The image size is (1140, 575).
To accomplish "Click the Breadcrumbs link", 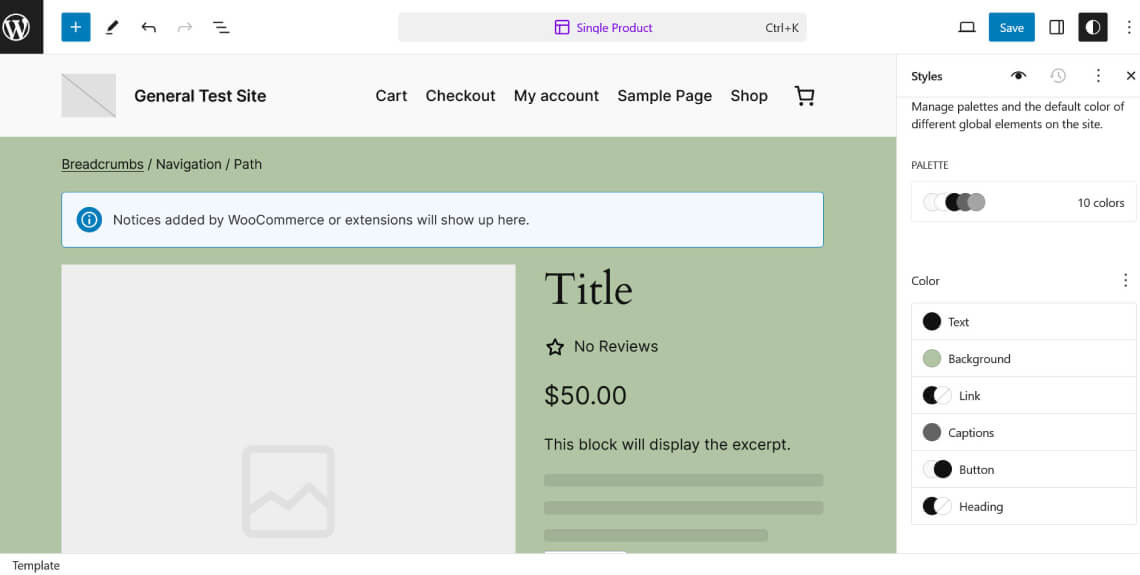I will tap(102, 164).
